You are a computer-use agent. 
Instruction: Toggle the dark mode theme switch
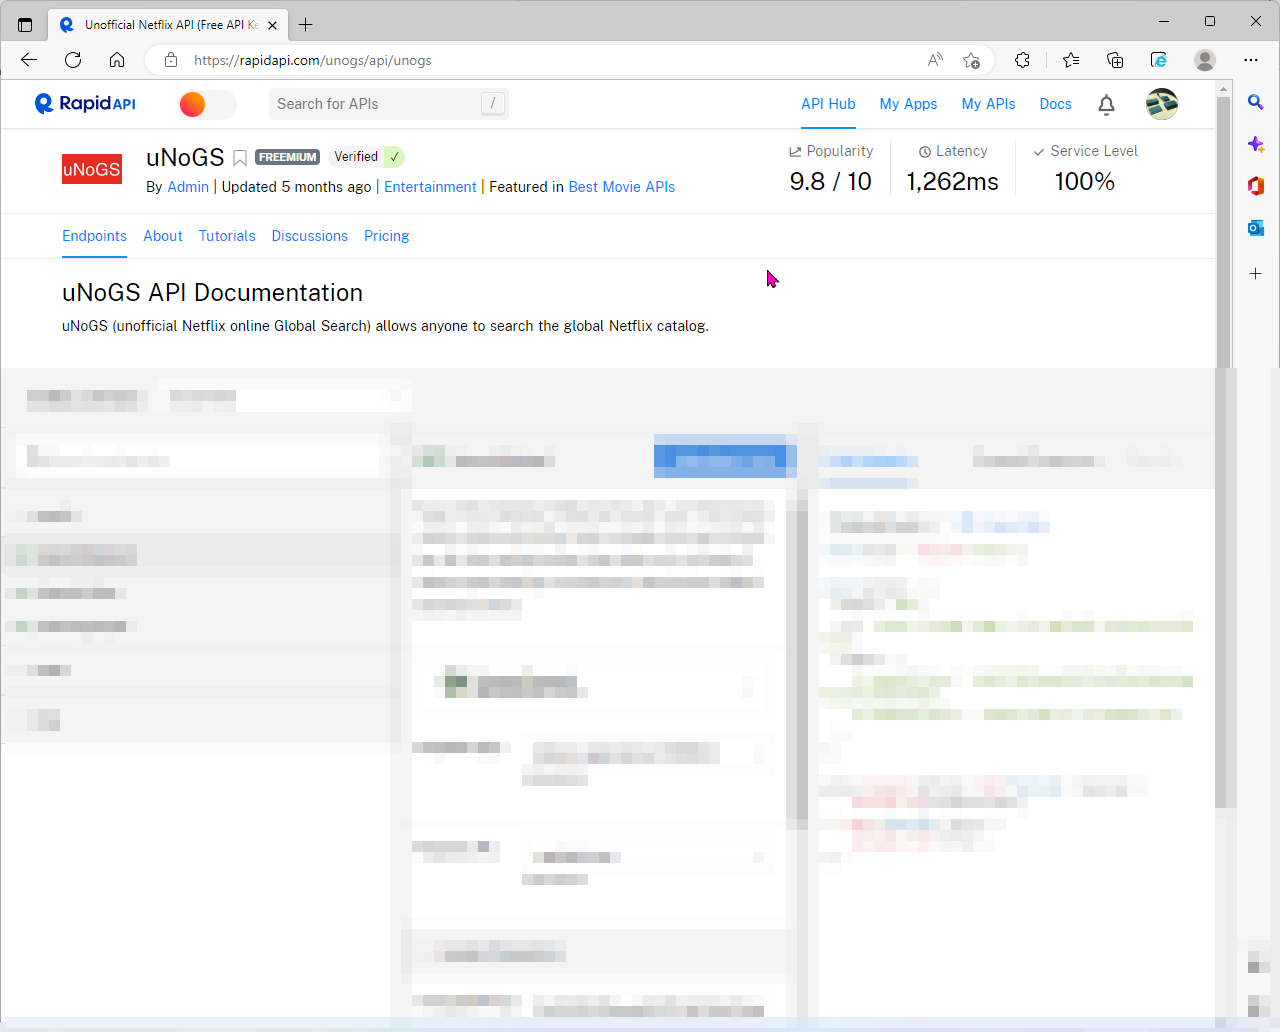(x=207, y=104)
